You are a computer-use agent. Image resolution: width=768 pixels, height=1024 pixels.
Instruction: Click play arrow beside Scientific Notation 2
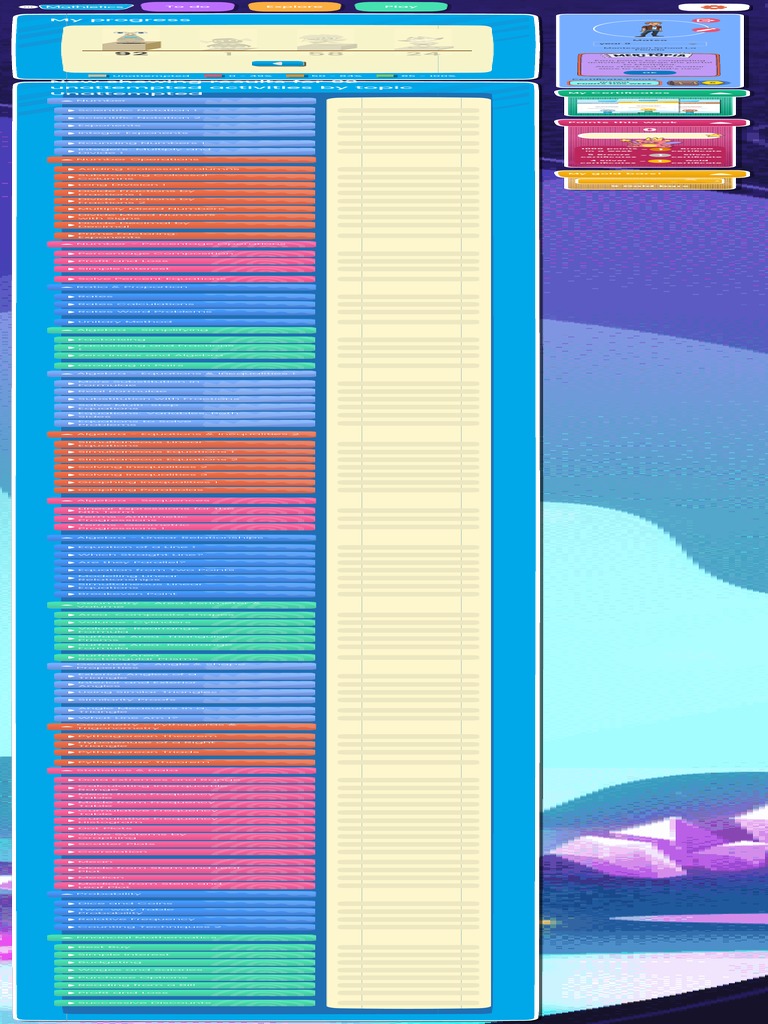coord(71,118)
